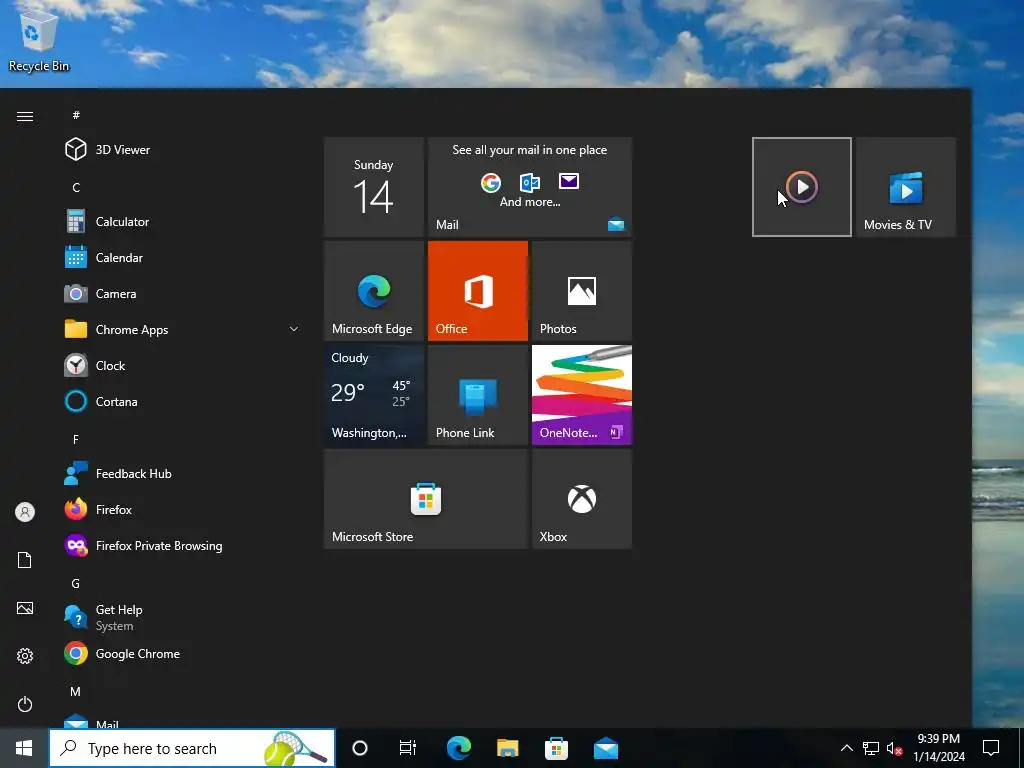
Task: Click the letter C section header
Action: coord(76,187)
